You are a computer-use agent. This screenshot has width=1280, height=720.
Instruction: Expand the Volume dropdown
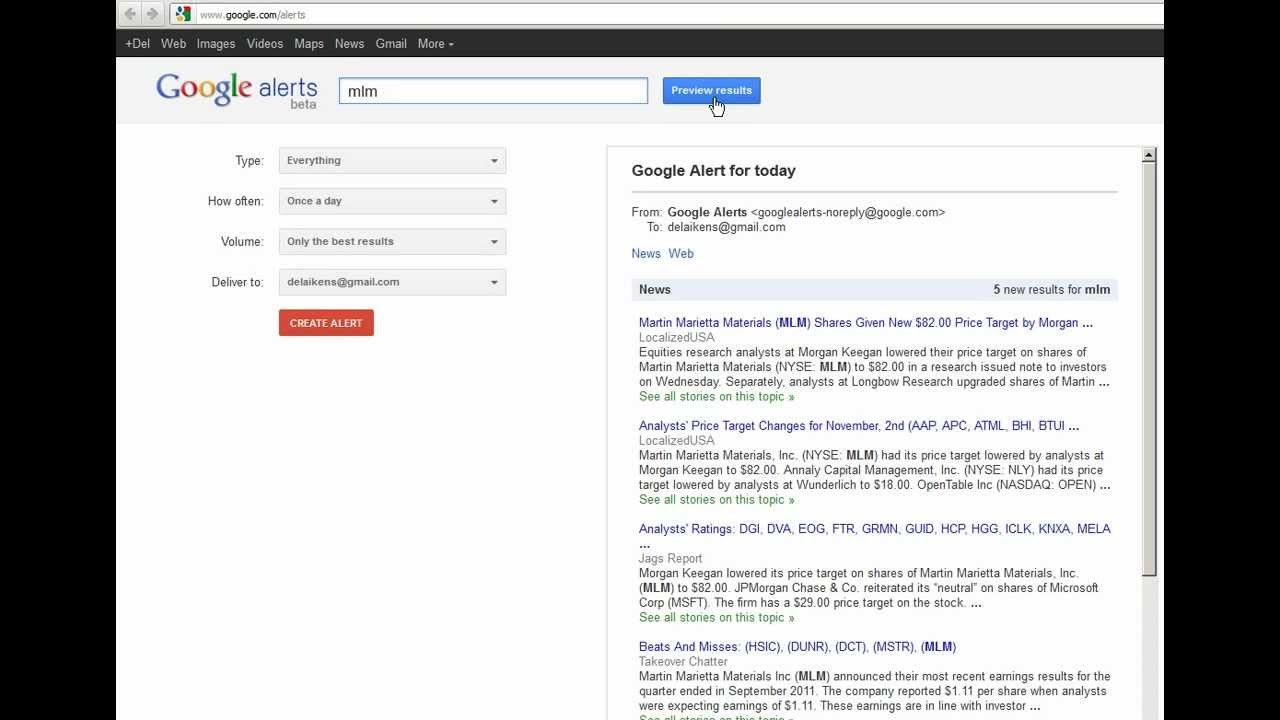(392, 242)
